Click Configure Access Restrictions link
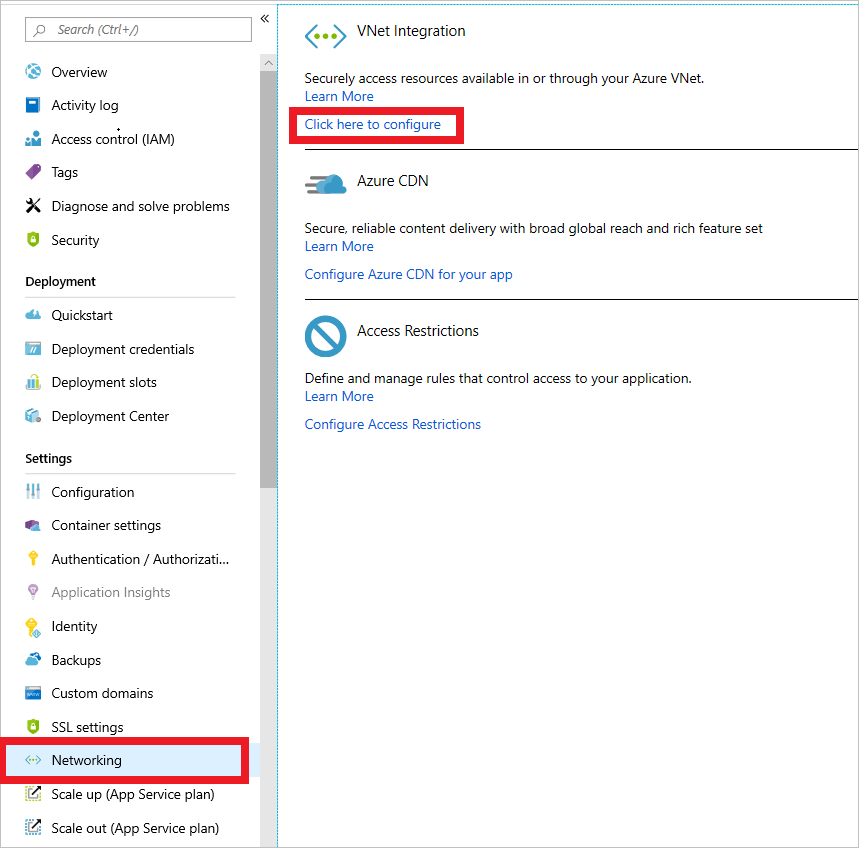The image size is (859, 848). (x=392, y=425)
